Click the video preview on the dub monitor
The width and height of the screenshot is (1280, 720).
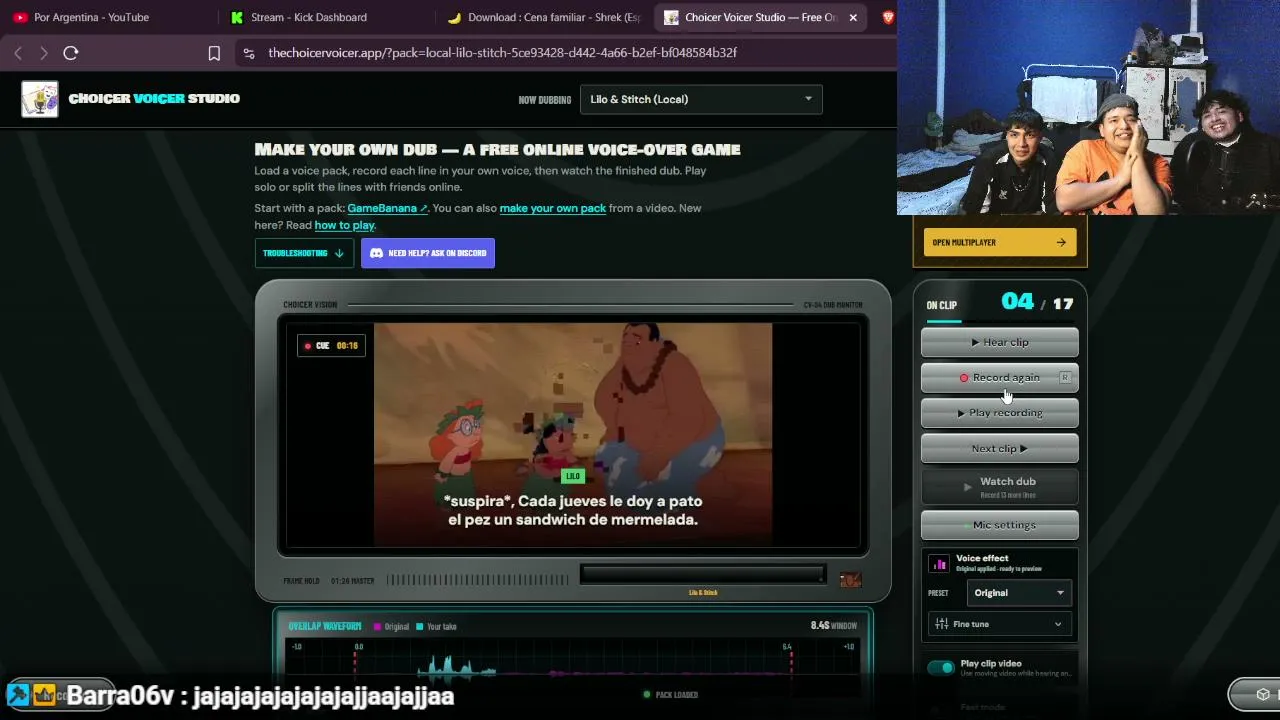click(573, 434)
